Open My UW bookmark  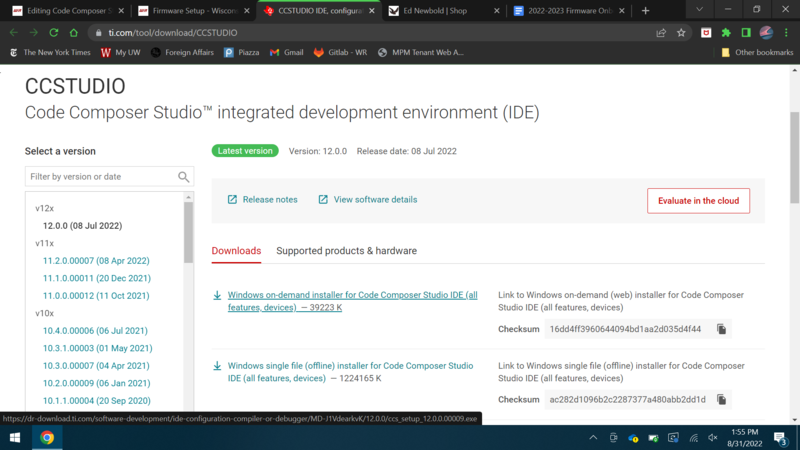tap(120, 52)
